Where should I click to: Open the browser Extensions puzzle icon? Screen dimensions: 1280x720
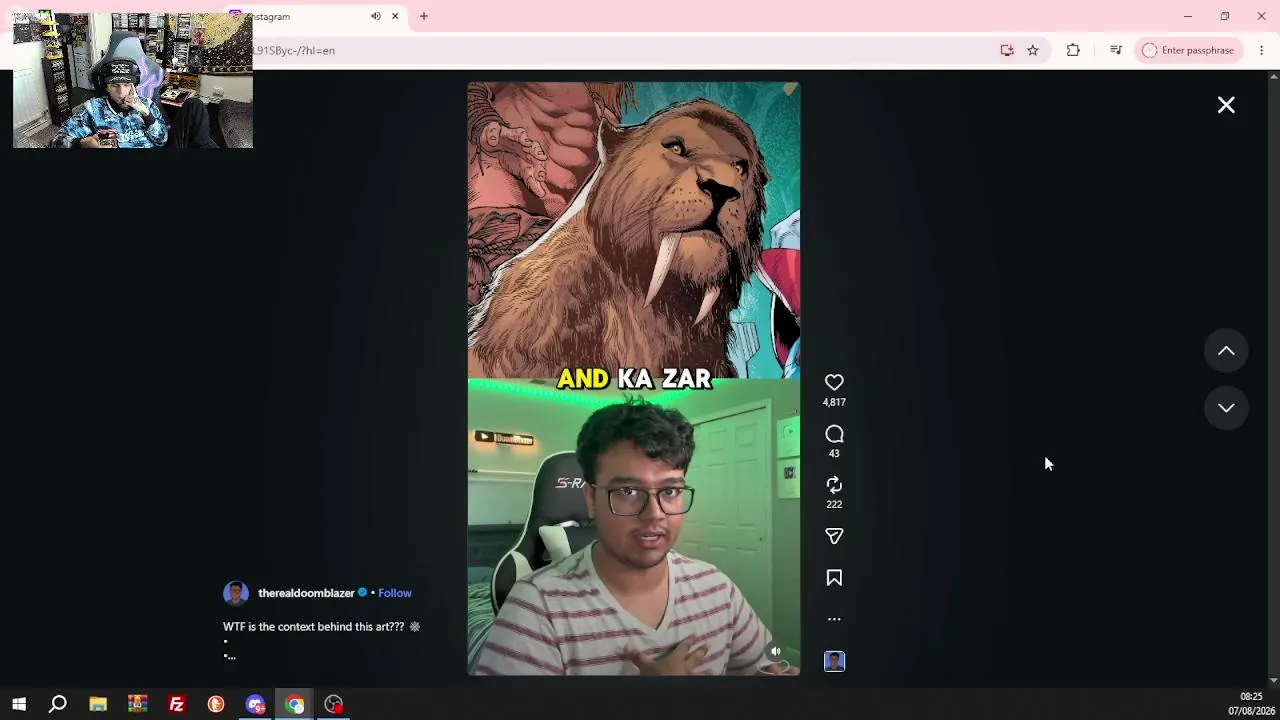[x=1073, y=50]
